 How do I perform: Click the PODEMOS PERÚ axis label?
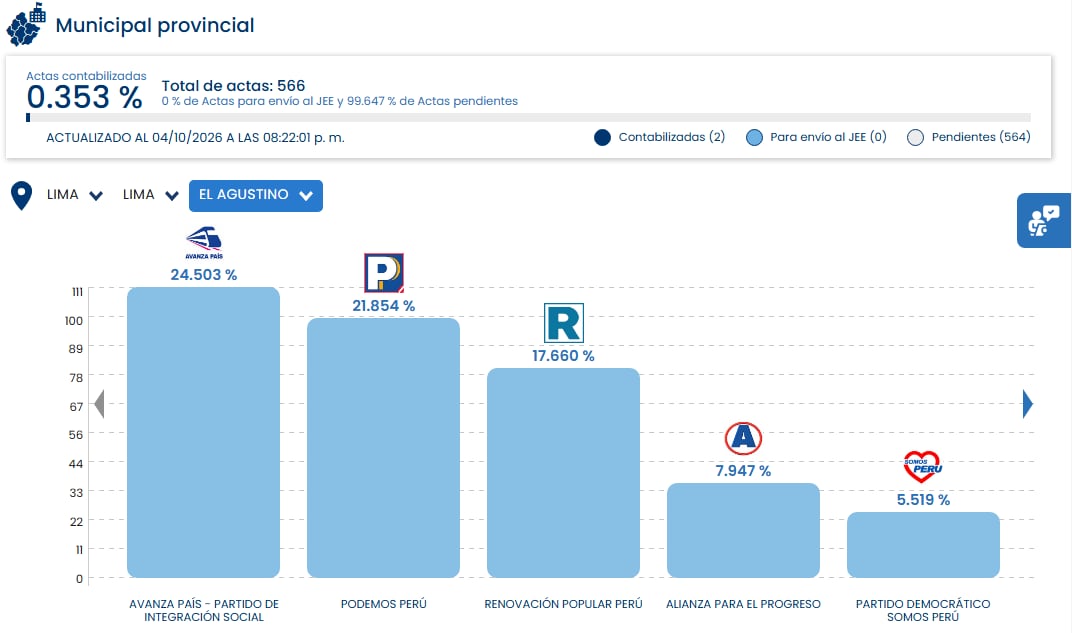click(x=384, y=604)
